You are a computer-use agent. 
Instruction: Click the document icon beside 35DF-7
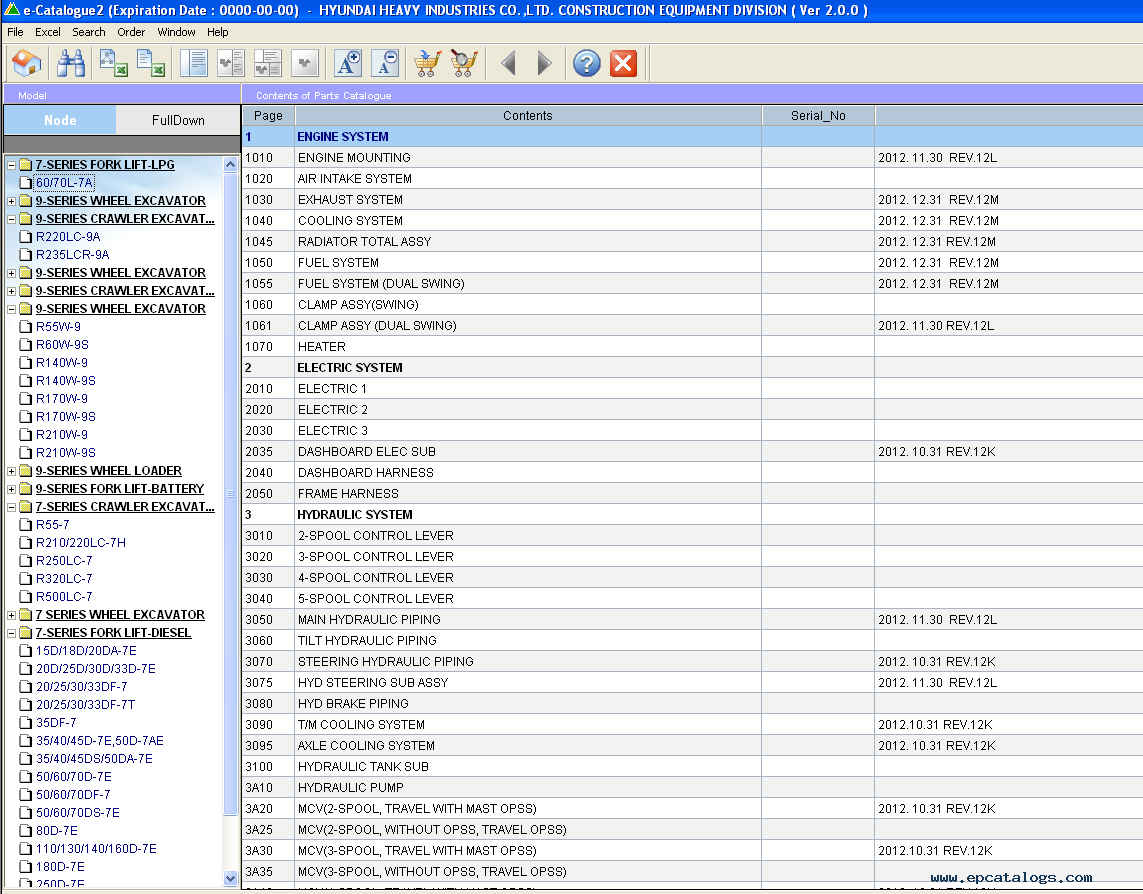pos(26,723)
